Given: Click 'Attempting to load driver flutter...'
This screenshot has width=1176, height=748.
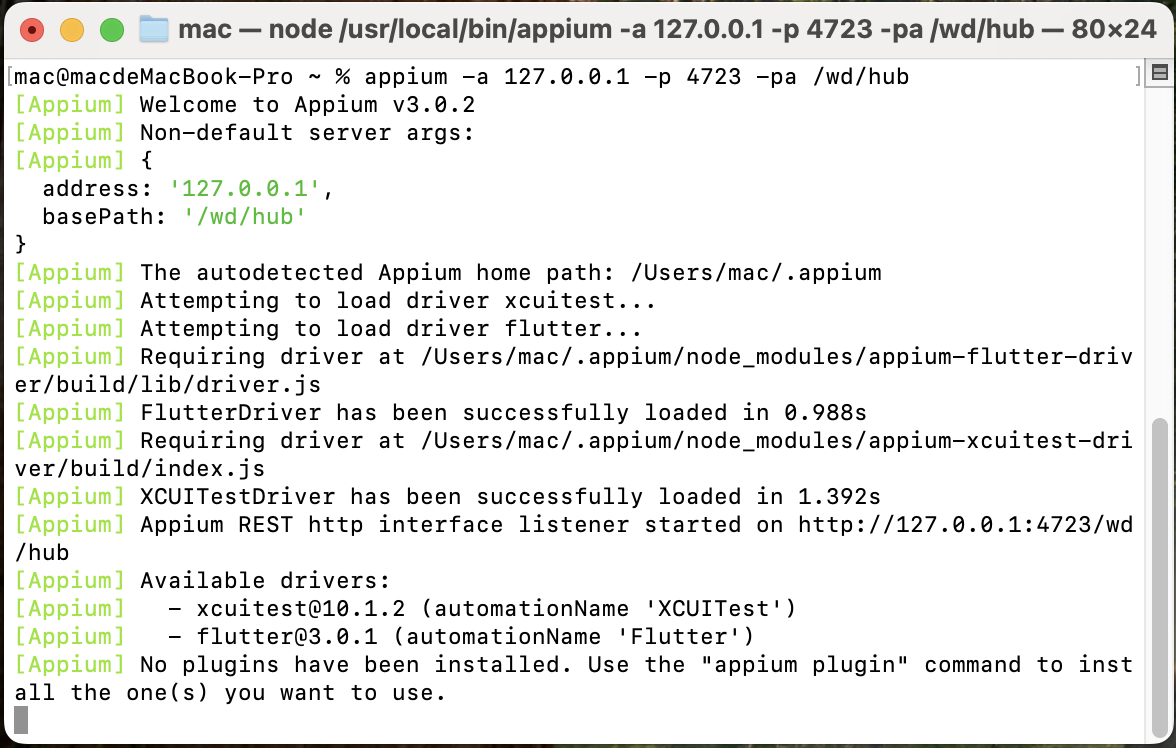Looking at the screenshot, I should (x=391, y=328).
